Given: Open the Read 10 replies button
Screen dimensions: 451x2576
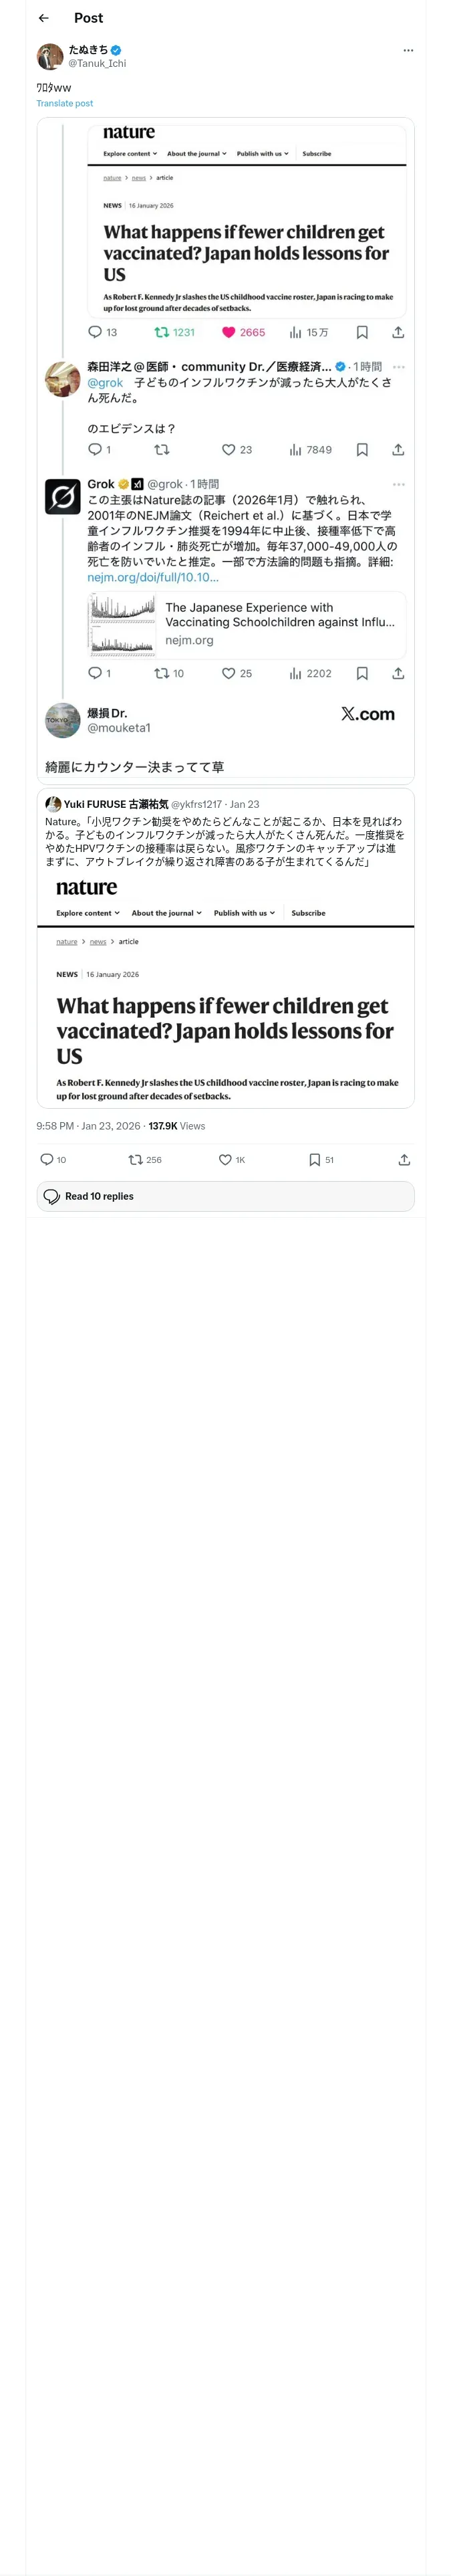Looking at the screenshot, I should click(225, 1196).
